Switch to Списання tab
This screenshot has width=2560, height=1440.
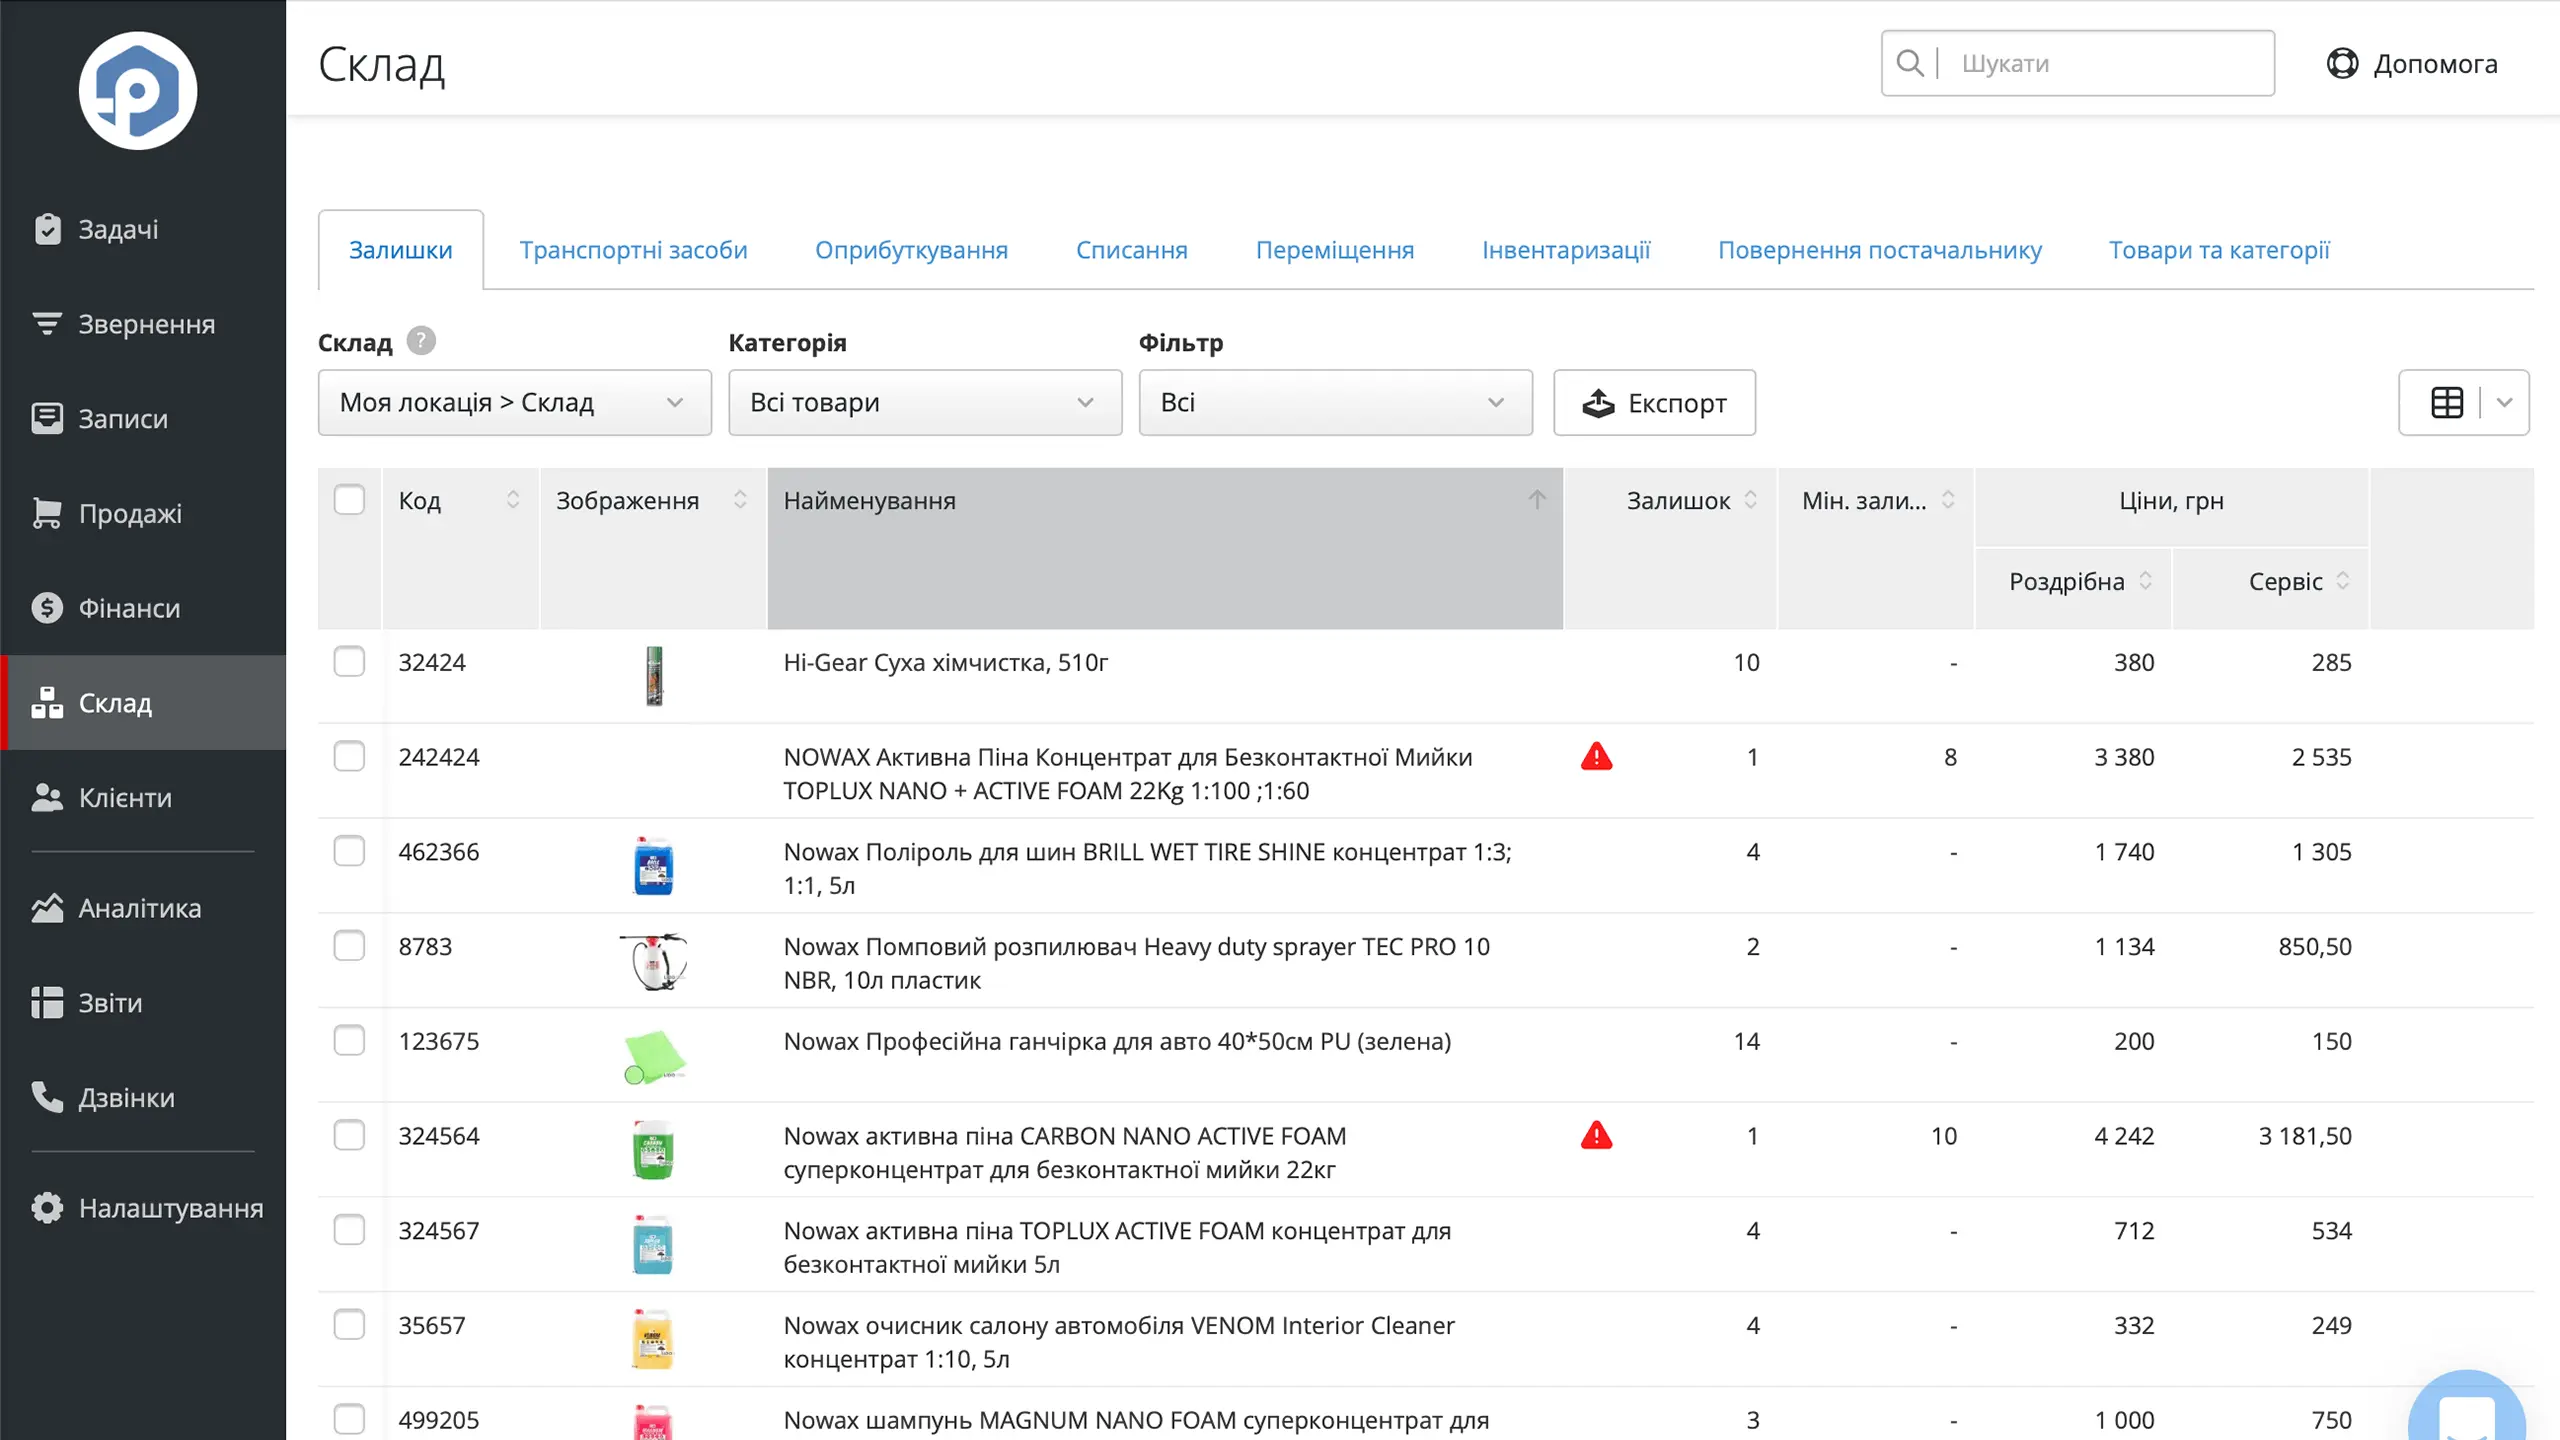coord(1131,250)
